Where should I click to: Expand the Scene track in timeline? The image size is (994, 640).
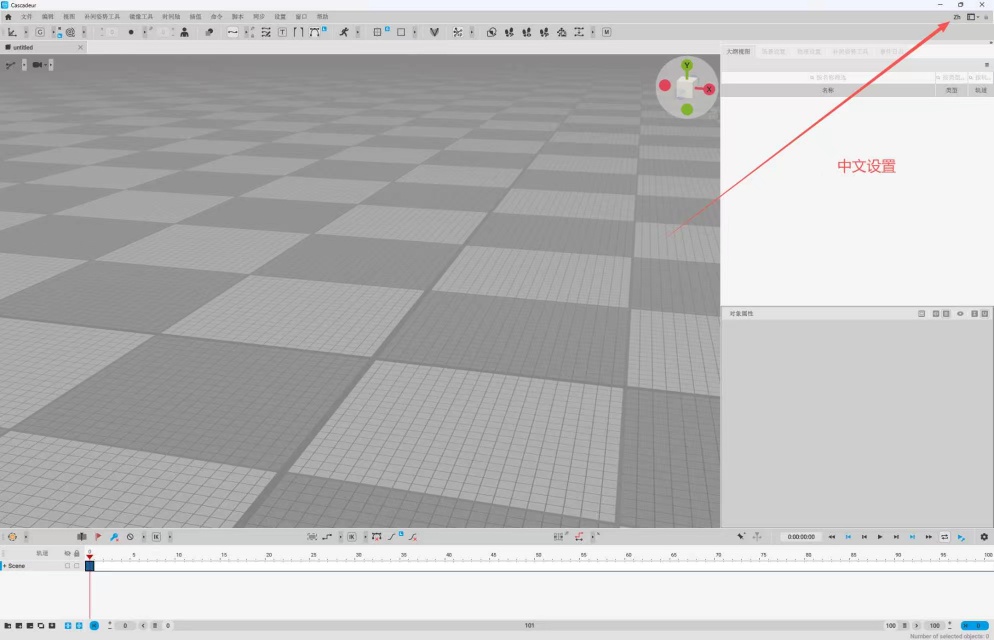[x=4, y=566]
